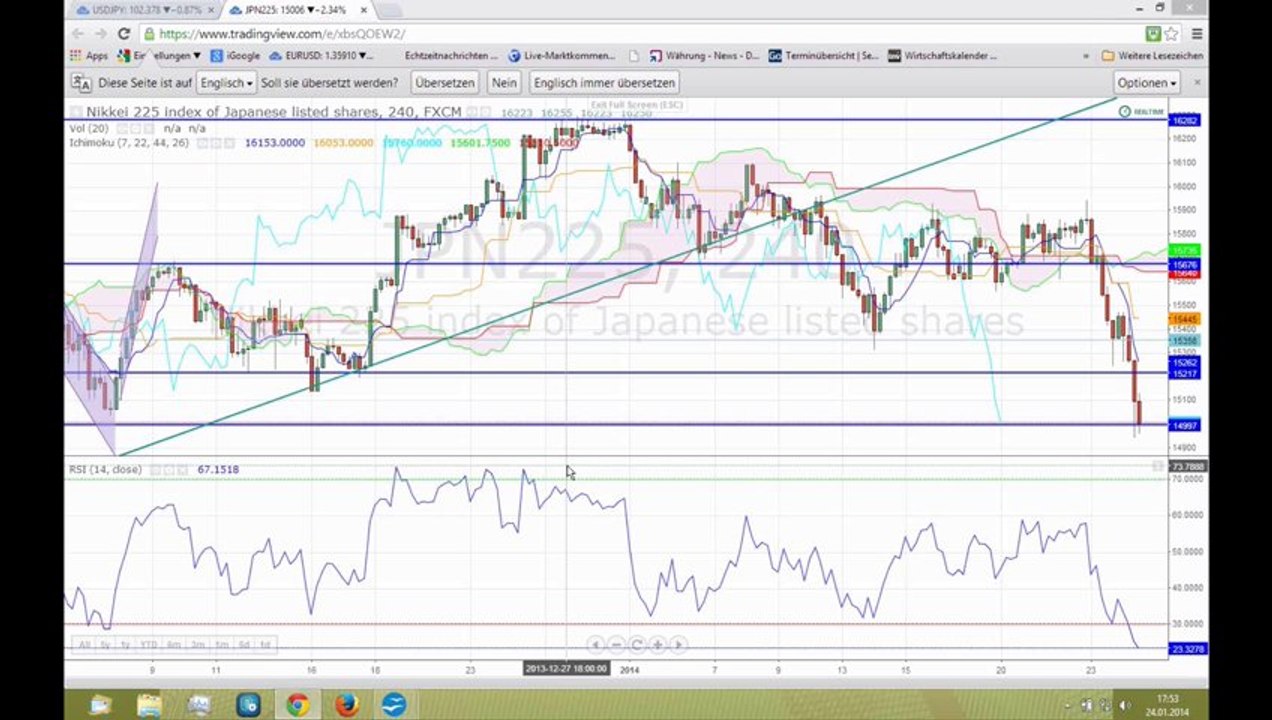Select the 1y time range
This screenshot has height=720, width=1272.
pos(127,645)
